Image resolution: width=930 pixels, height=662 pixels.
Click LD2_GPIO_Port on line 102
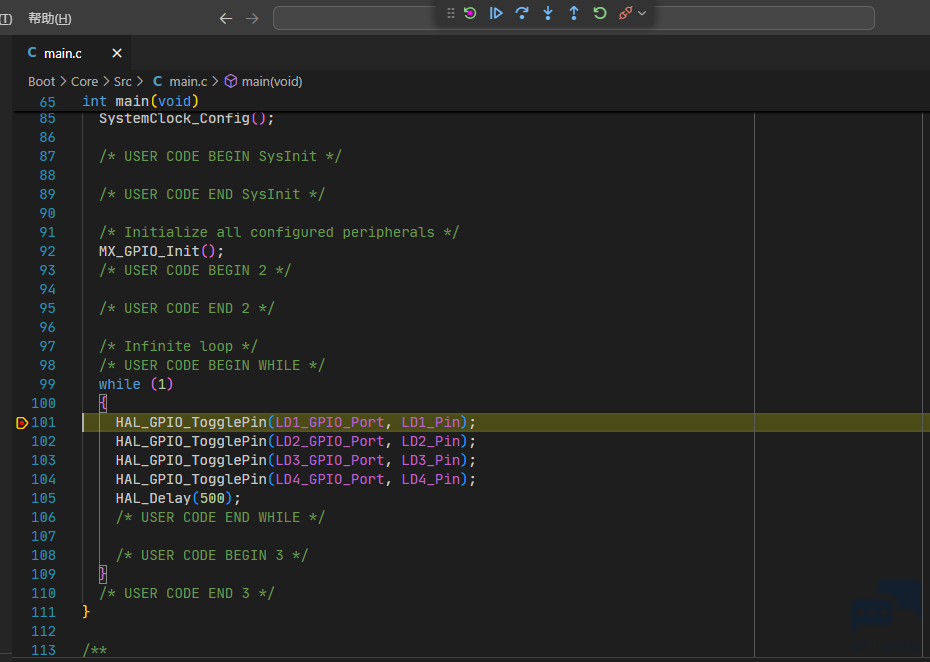point(330,441)
